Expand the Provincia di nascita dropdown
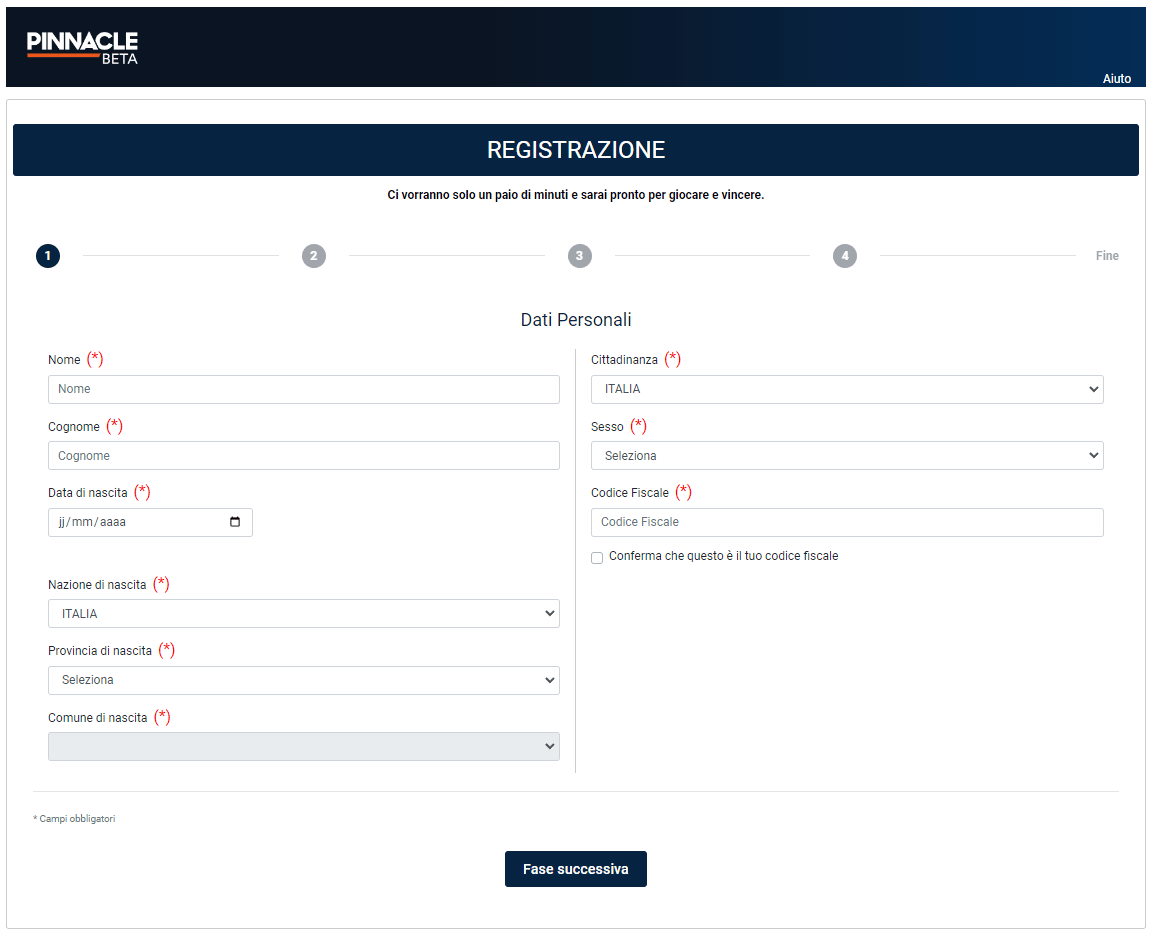1152x935 pixels. [x=303, y=680]
